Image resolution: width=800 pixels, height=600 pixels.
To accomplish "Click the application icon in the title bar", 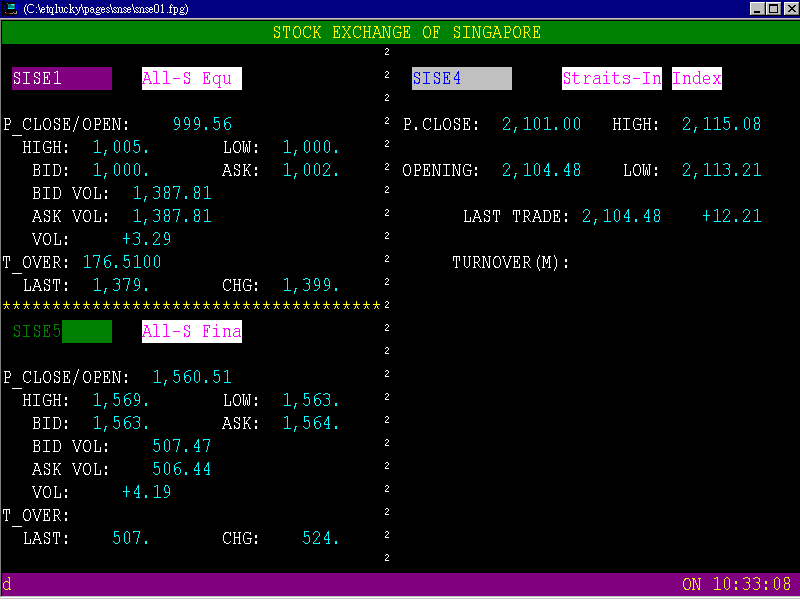I will [11, 8].
